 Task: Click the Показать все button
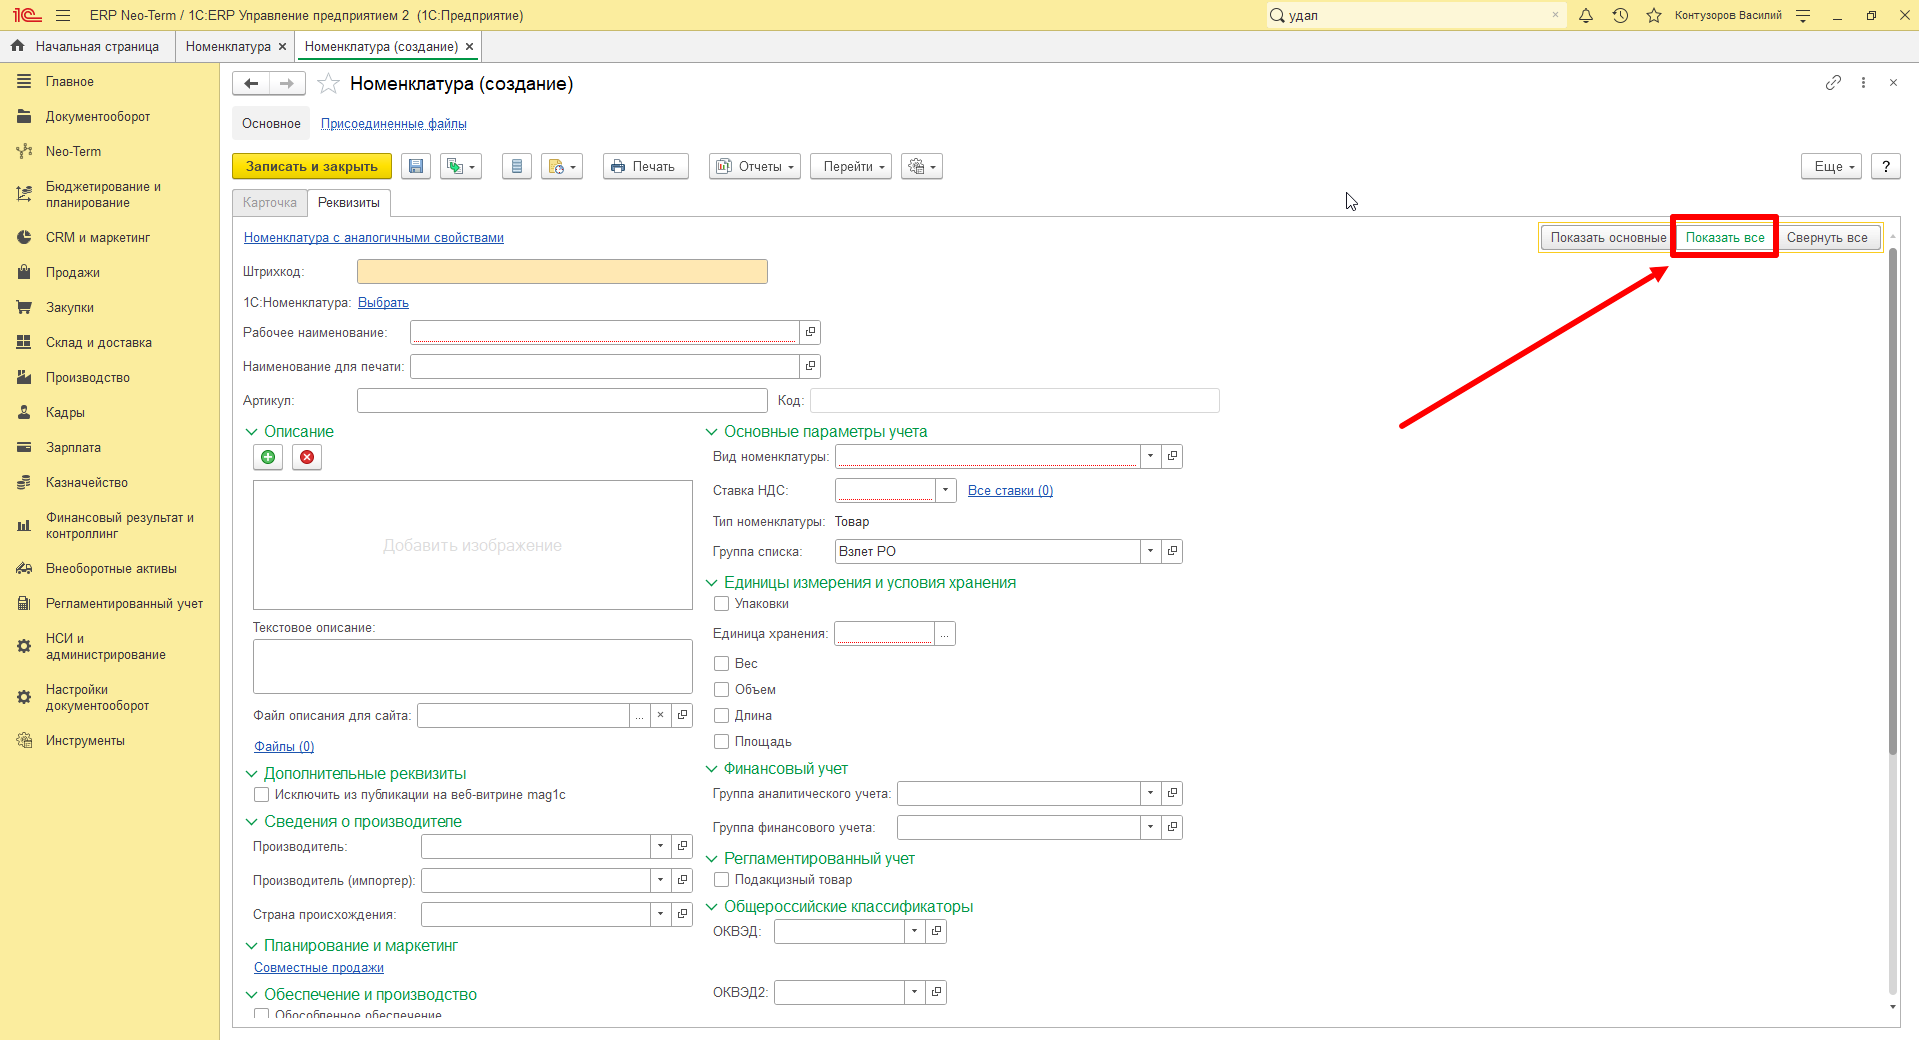pos(1725,238)
